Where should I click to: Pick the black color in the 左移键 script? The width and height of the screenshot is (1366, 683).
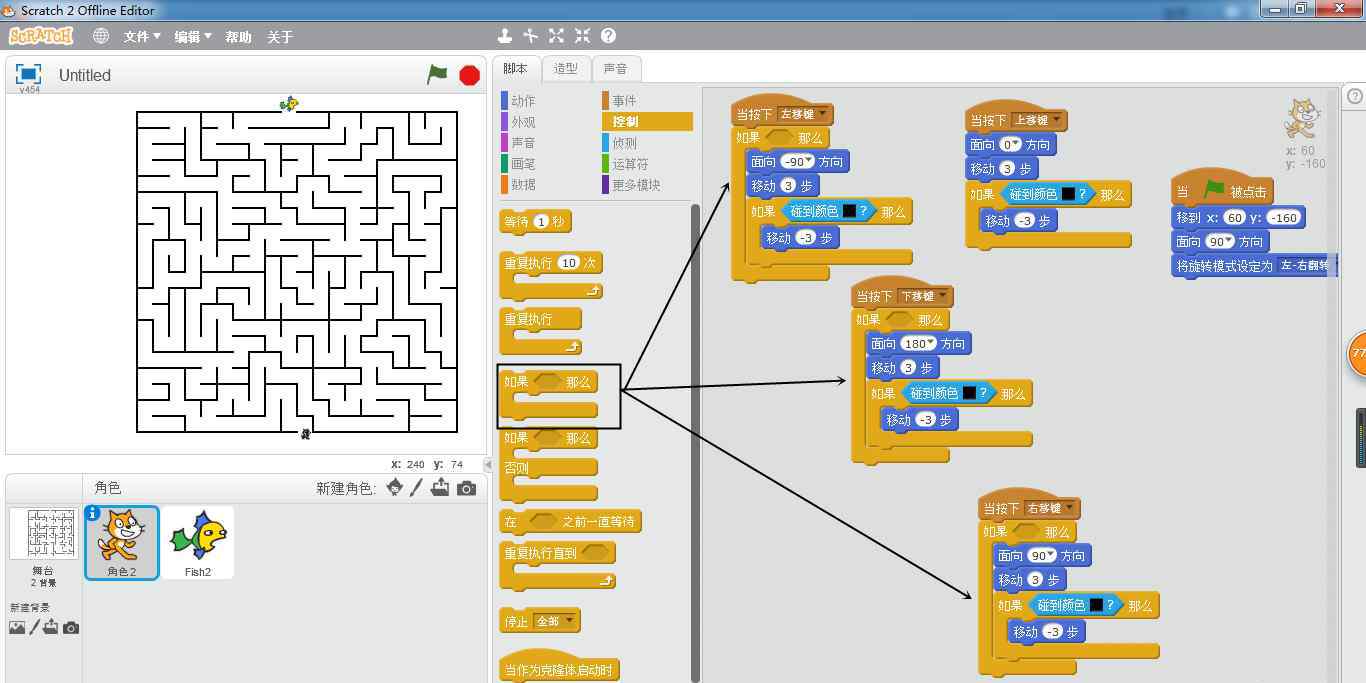point(849,211)
